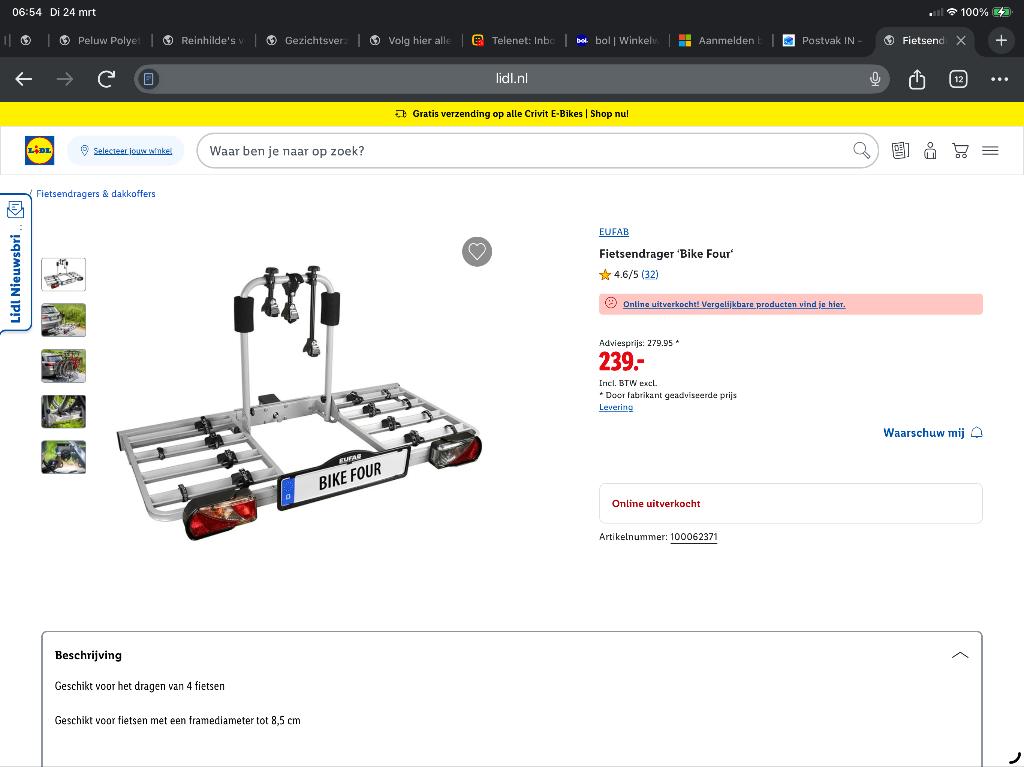Open the shopping cart icon

point(960,151)
